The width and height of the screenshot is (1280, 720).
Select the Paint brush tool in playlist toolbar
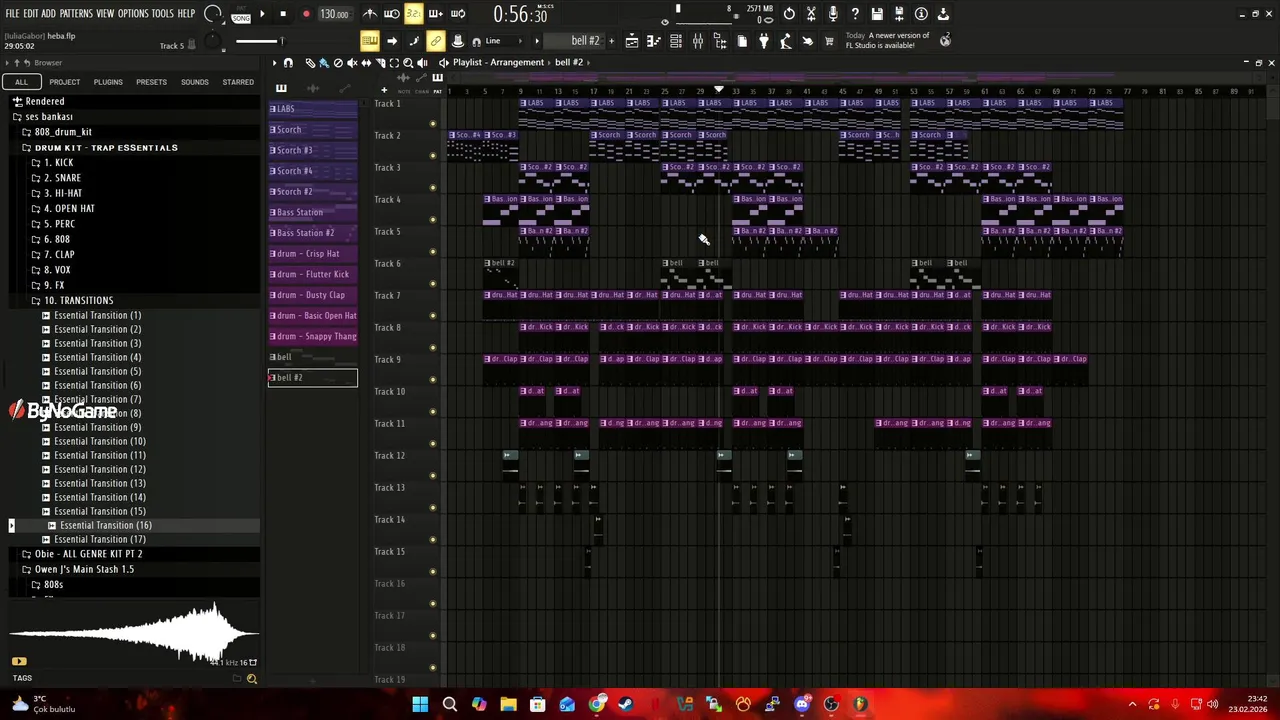click(323, 63)
